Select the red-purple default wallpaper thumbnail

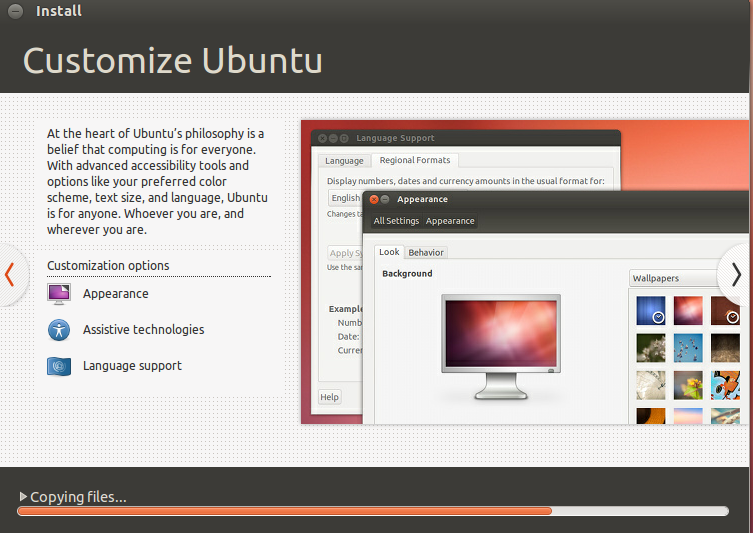tap(688, 310)
